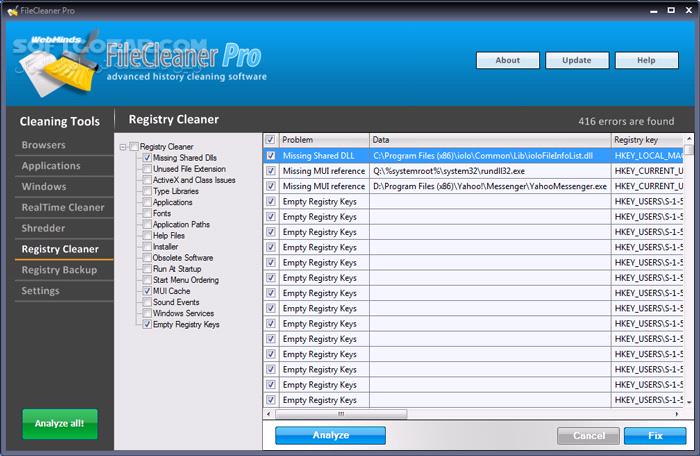Click the HKEY_LOCAL_MA registry key cell
The image size is (700, 456).
point(647,155)
